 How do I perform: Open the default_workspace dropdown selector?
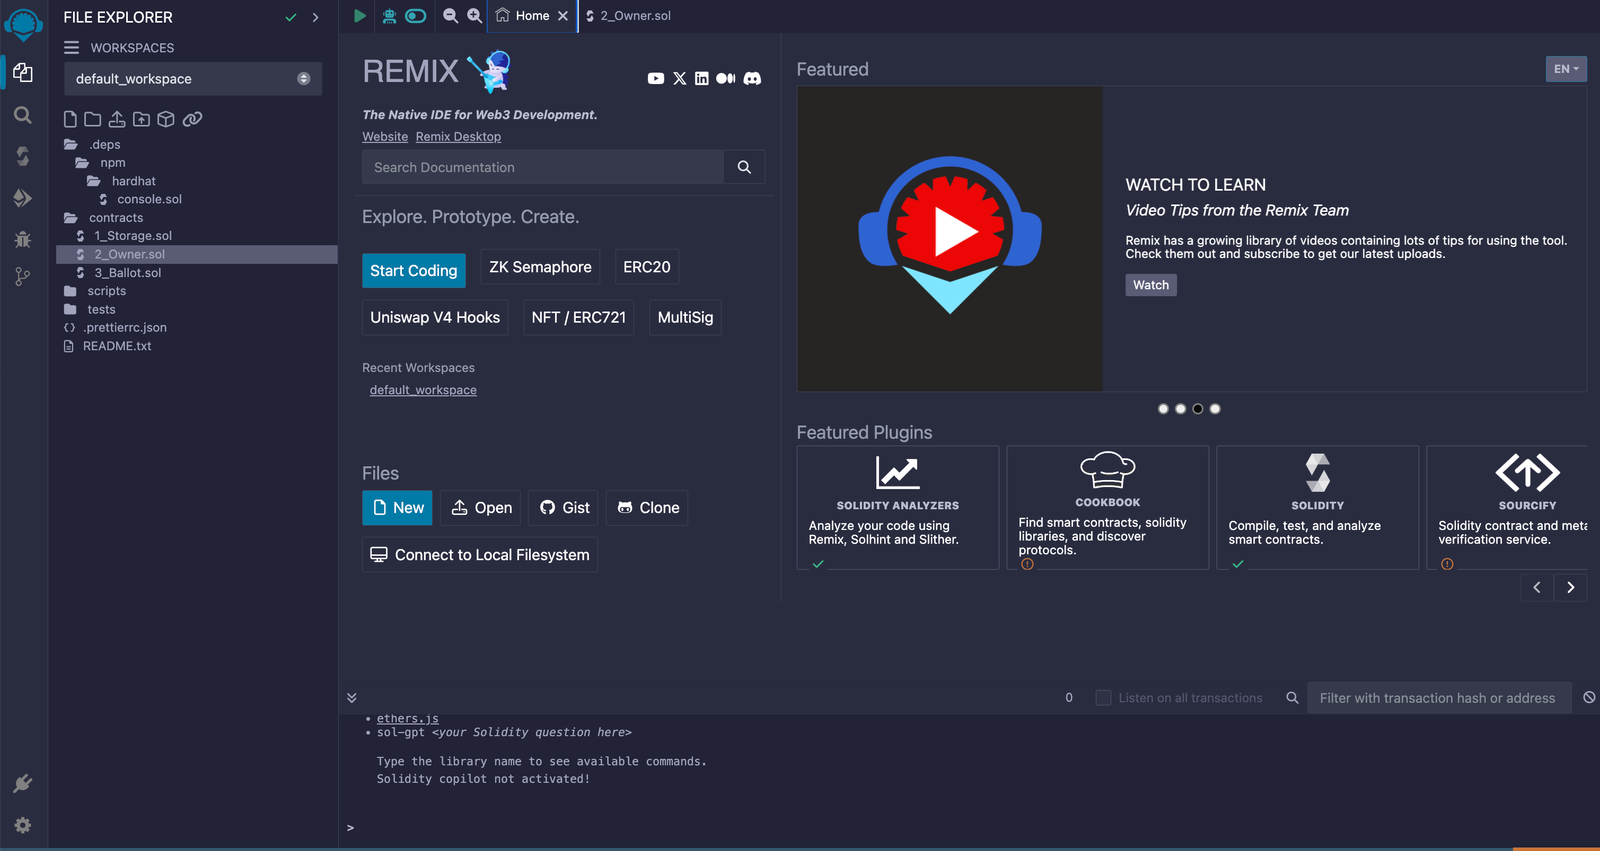tap(193, 79)
